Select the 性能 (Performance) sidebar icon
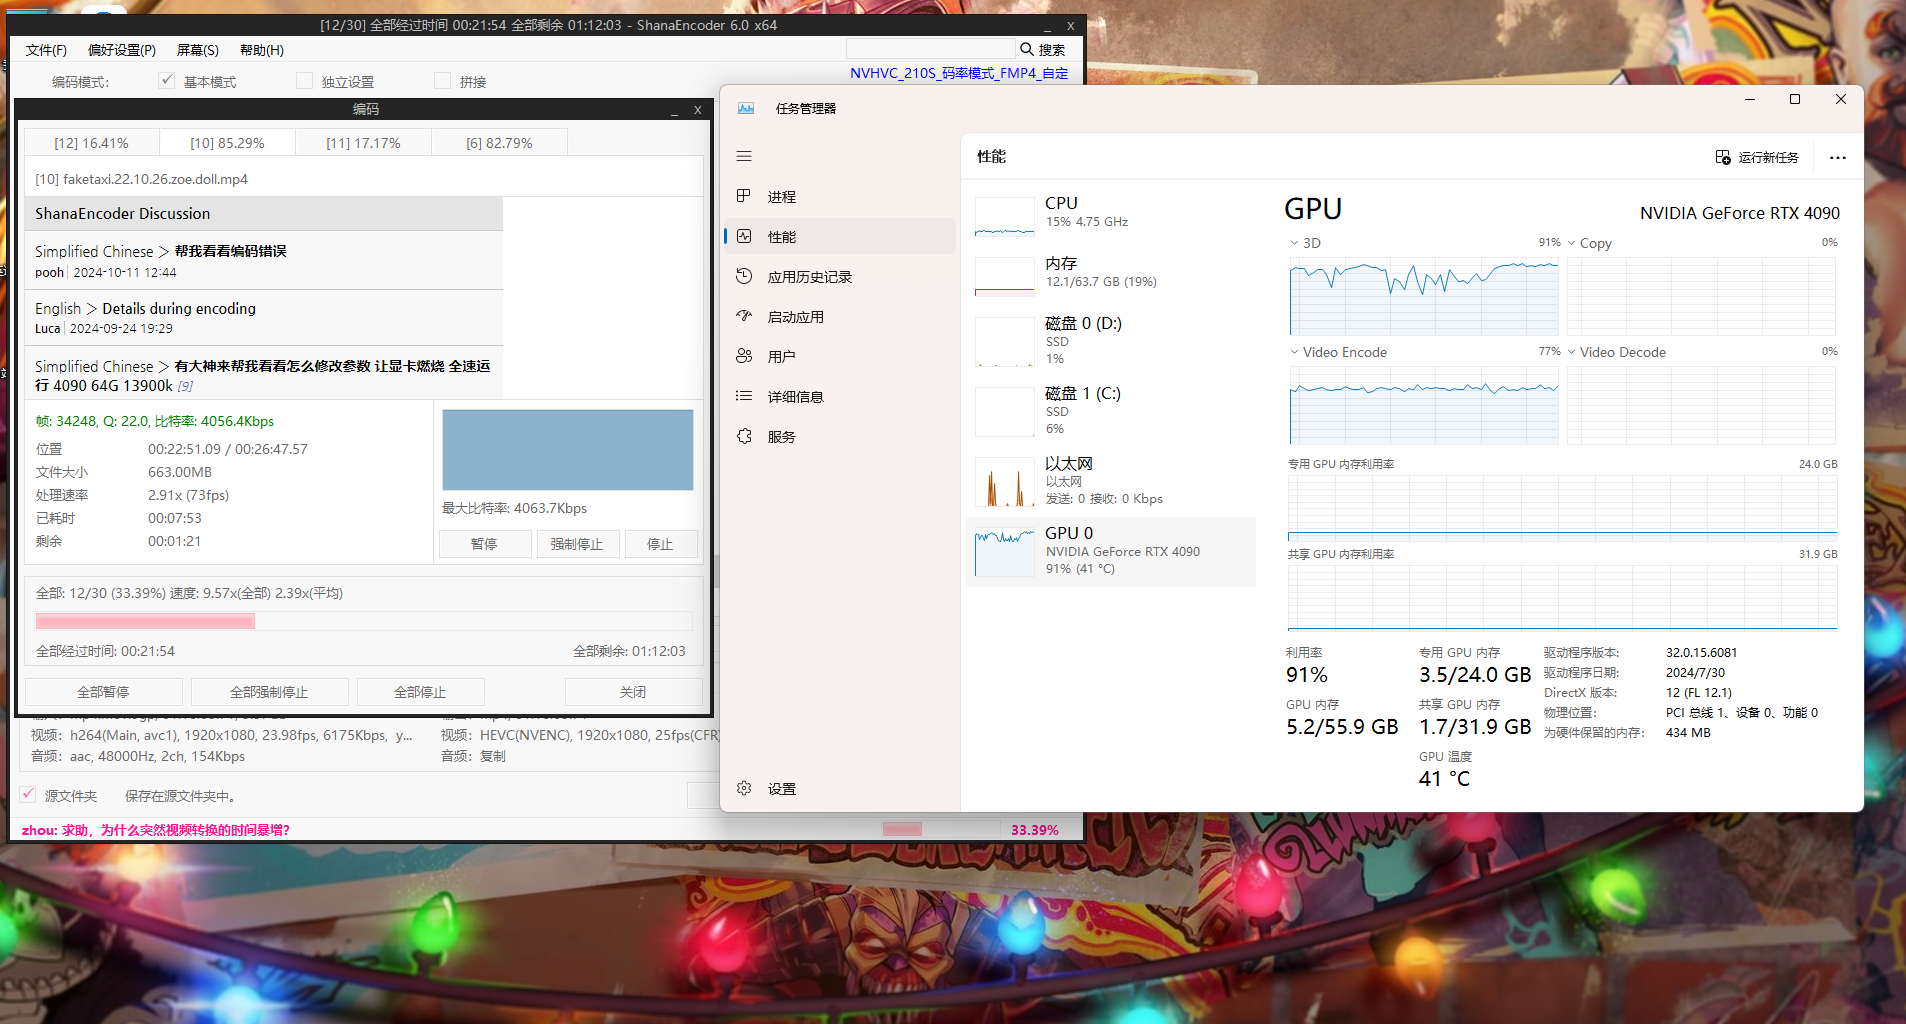The height and width of the screenshot is (1024, 1906). [744, 236]
